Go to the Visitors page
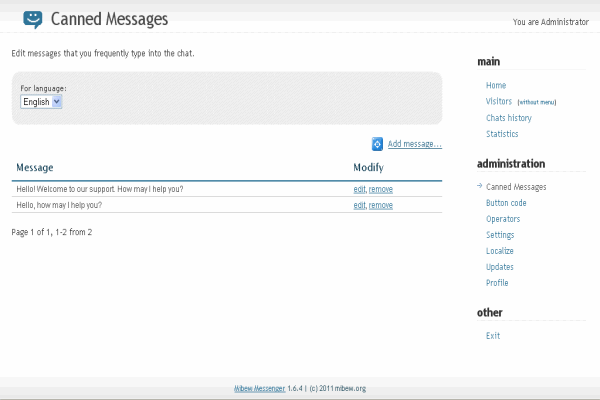 pos(499,101)
